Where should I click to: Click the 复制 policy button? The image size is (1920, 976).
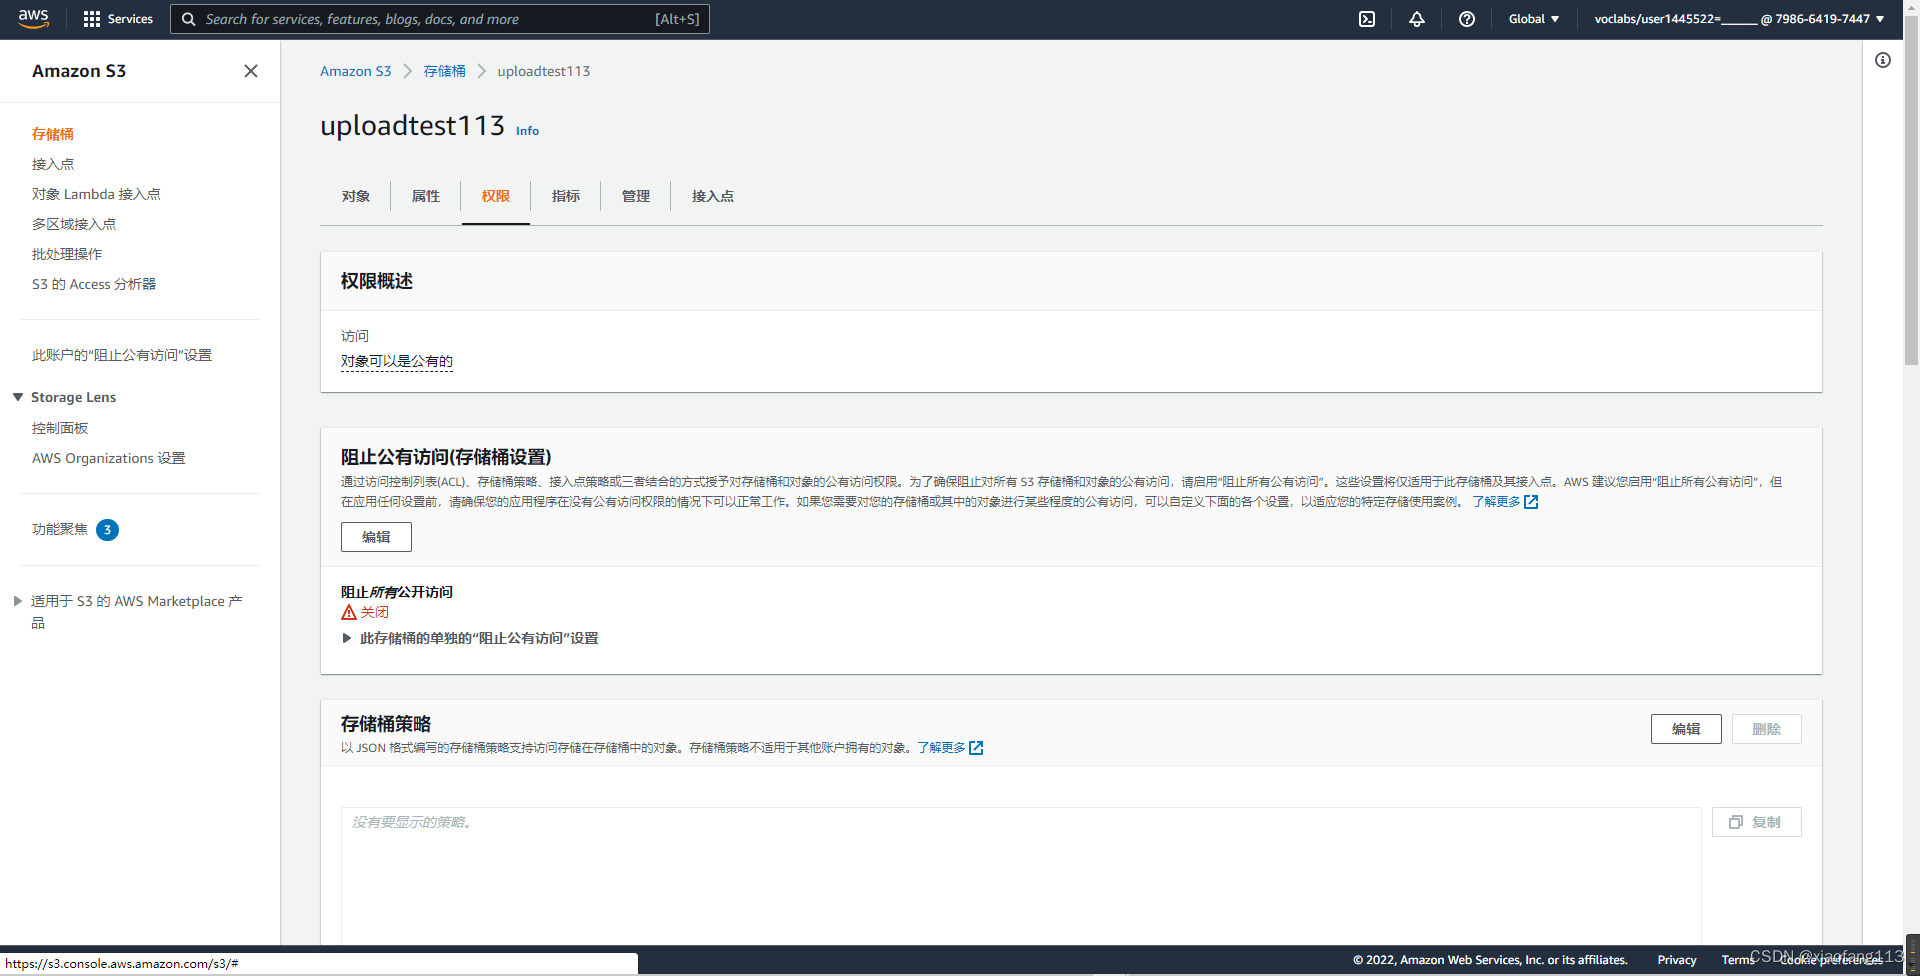pos(1757,822)
